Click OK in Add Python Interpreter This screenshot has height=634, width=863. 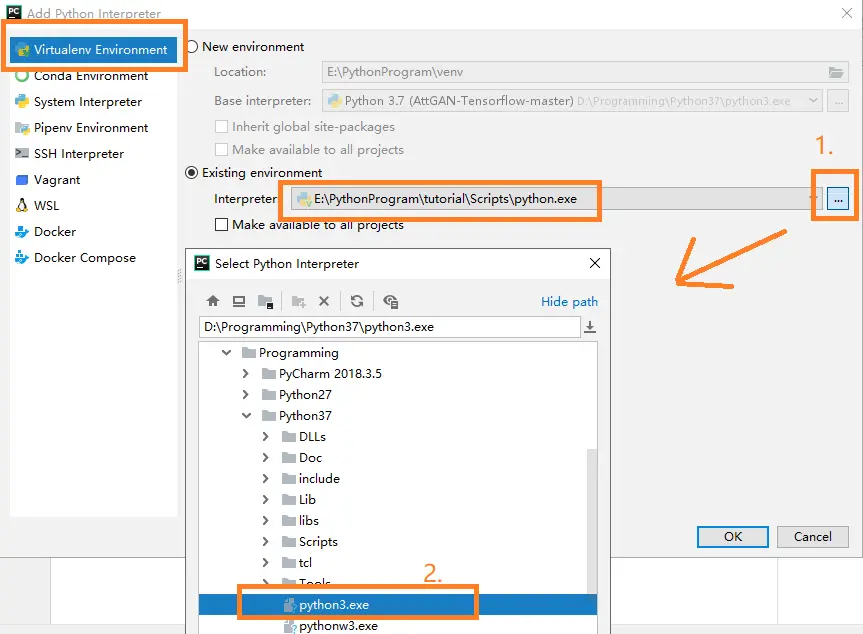(733, 537)
